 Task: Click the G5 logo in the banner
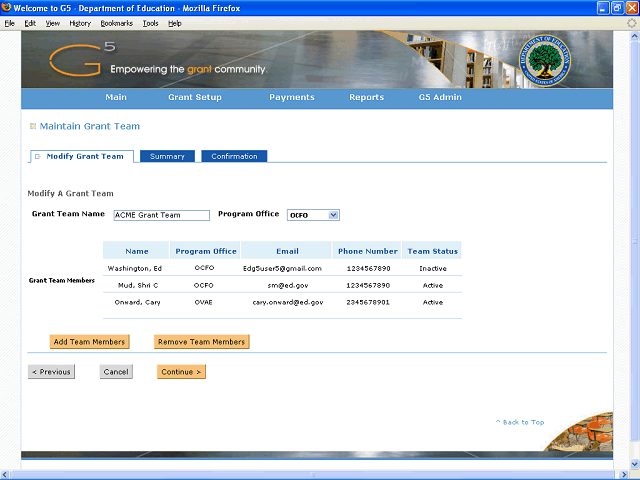(82, 60)
